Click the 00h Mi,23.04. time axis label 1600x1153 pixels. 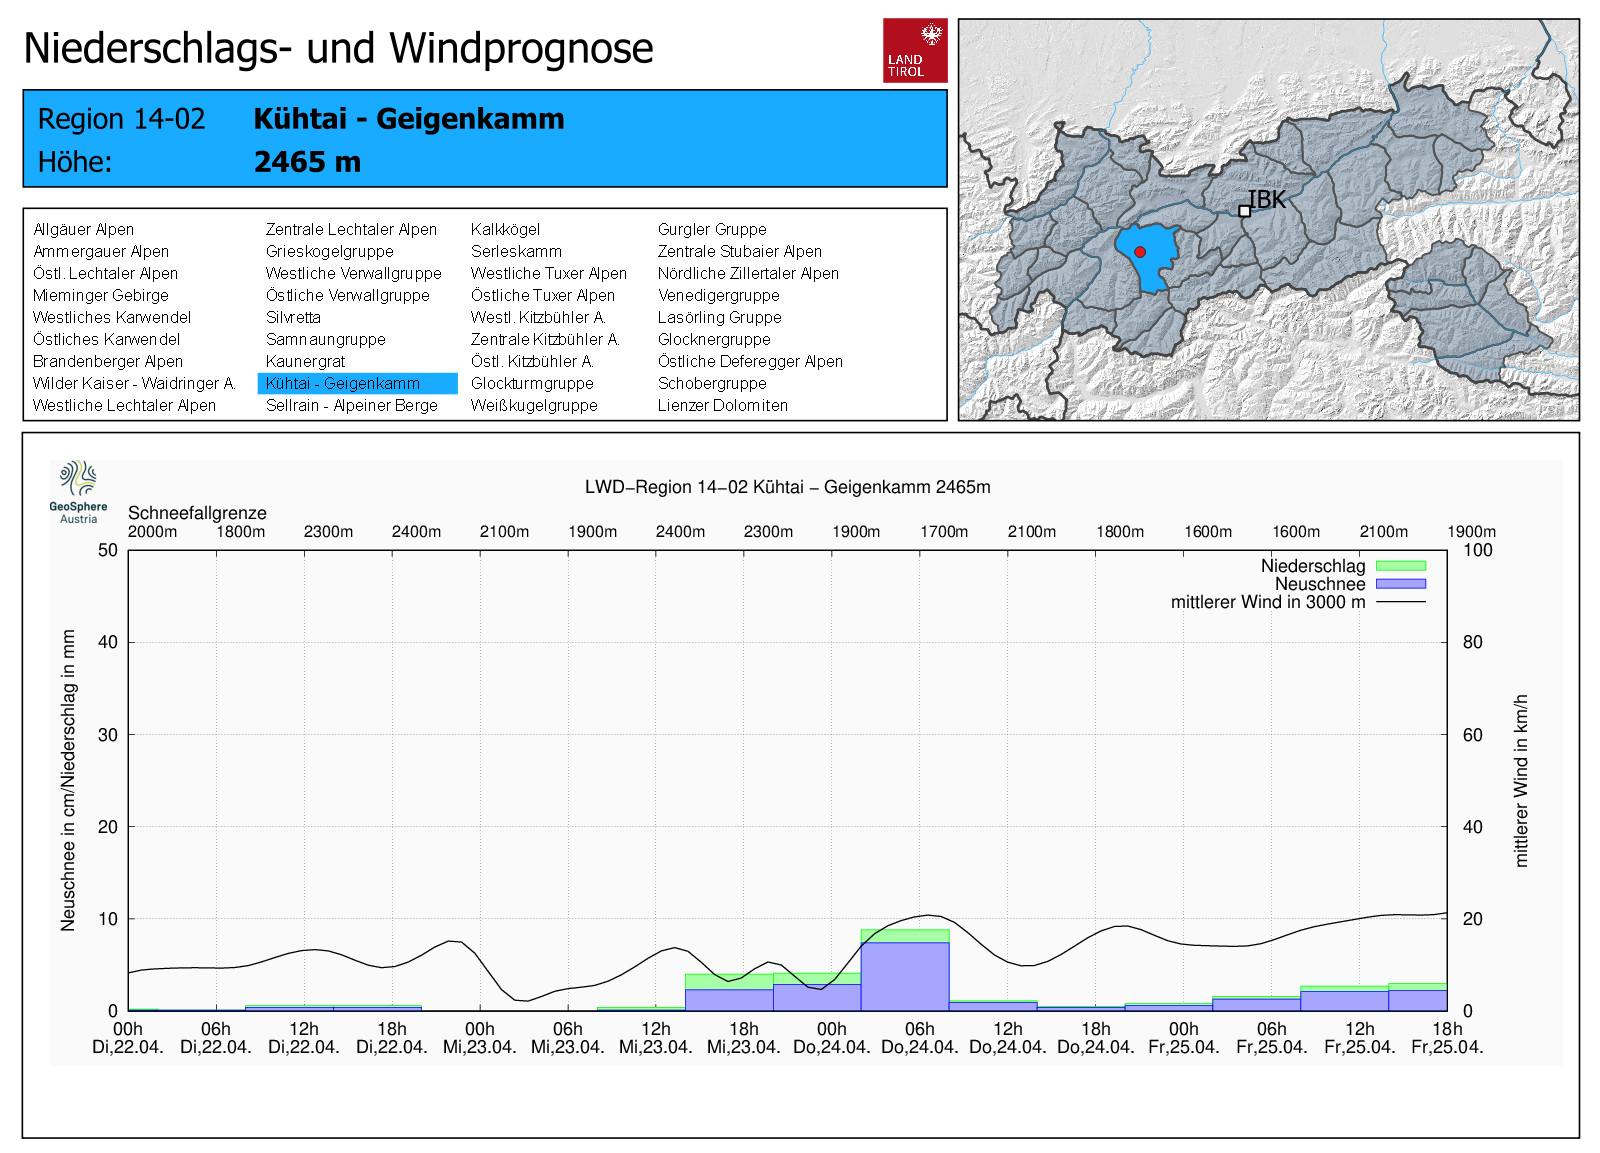tap(480, 1038)
